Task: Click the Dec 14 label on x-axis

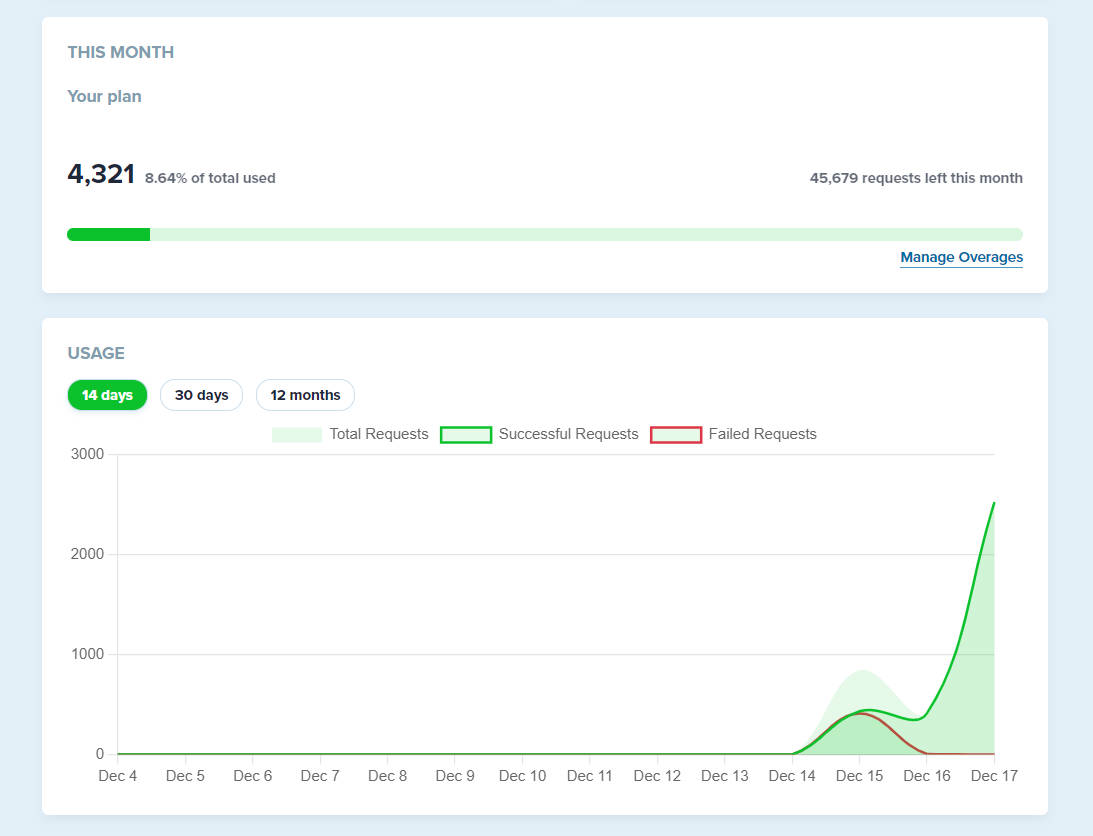Action: click(x=792, y=775)
